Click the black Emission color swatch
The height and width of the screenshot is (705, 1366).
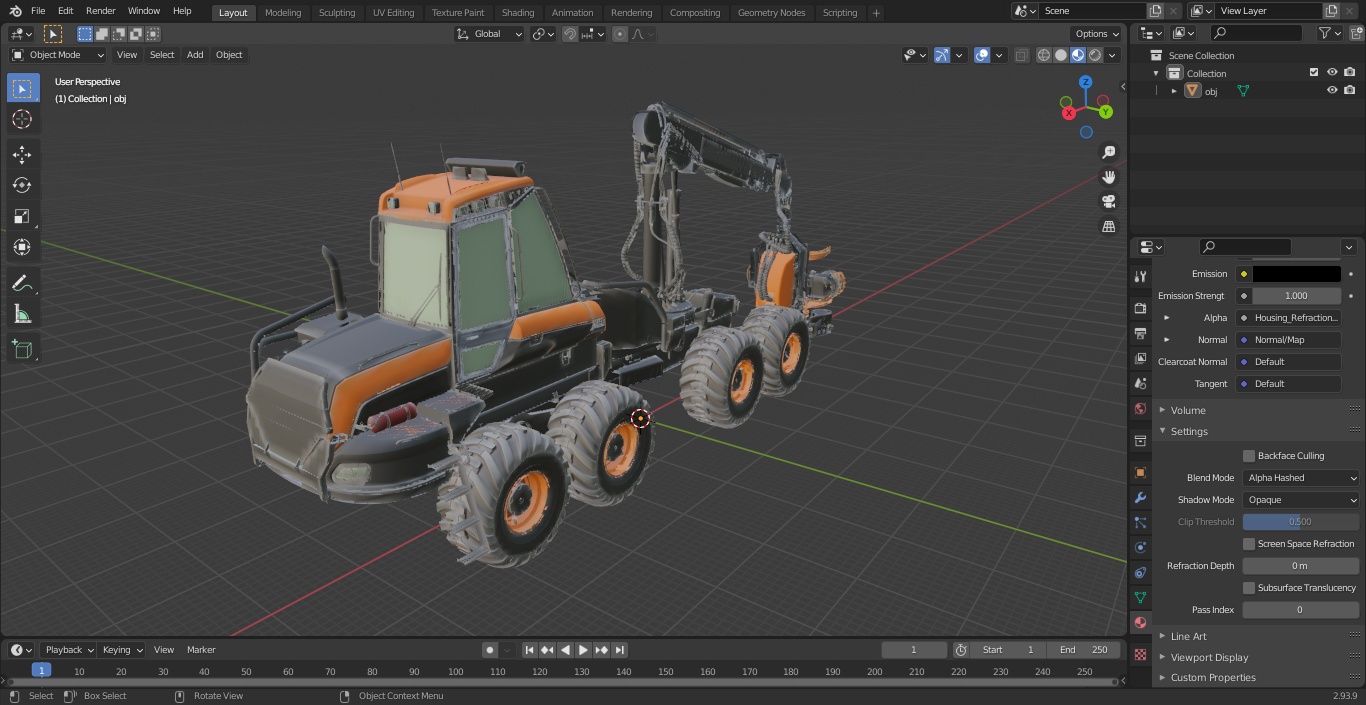coord(1296,274)
